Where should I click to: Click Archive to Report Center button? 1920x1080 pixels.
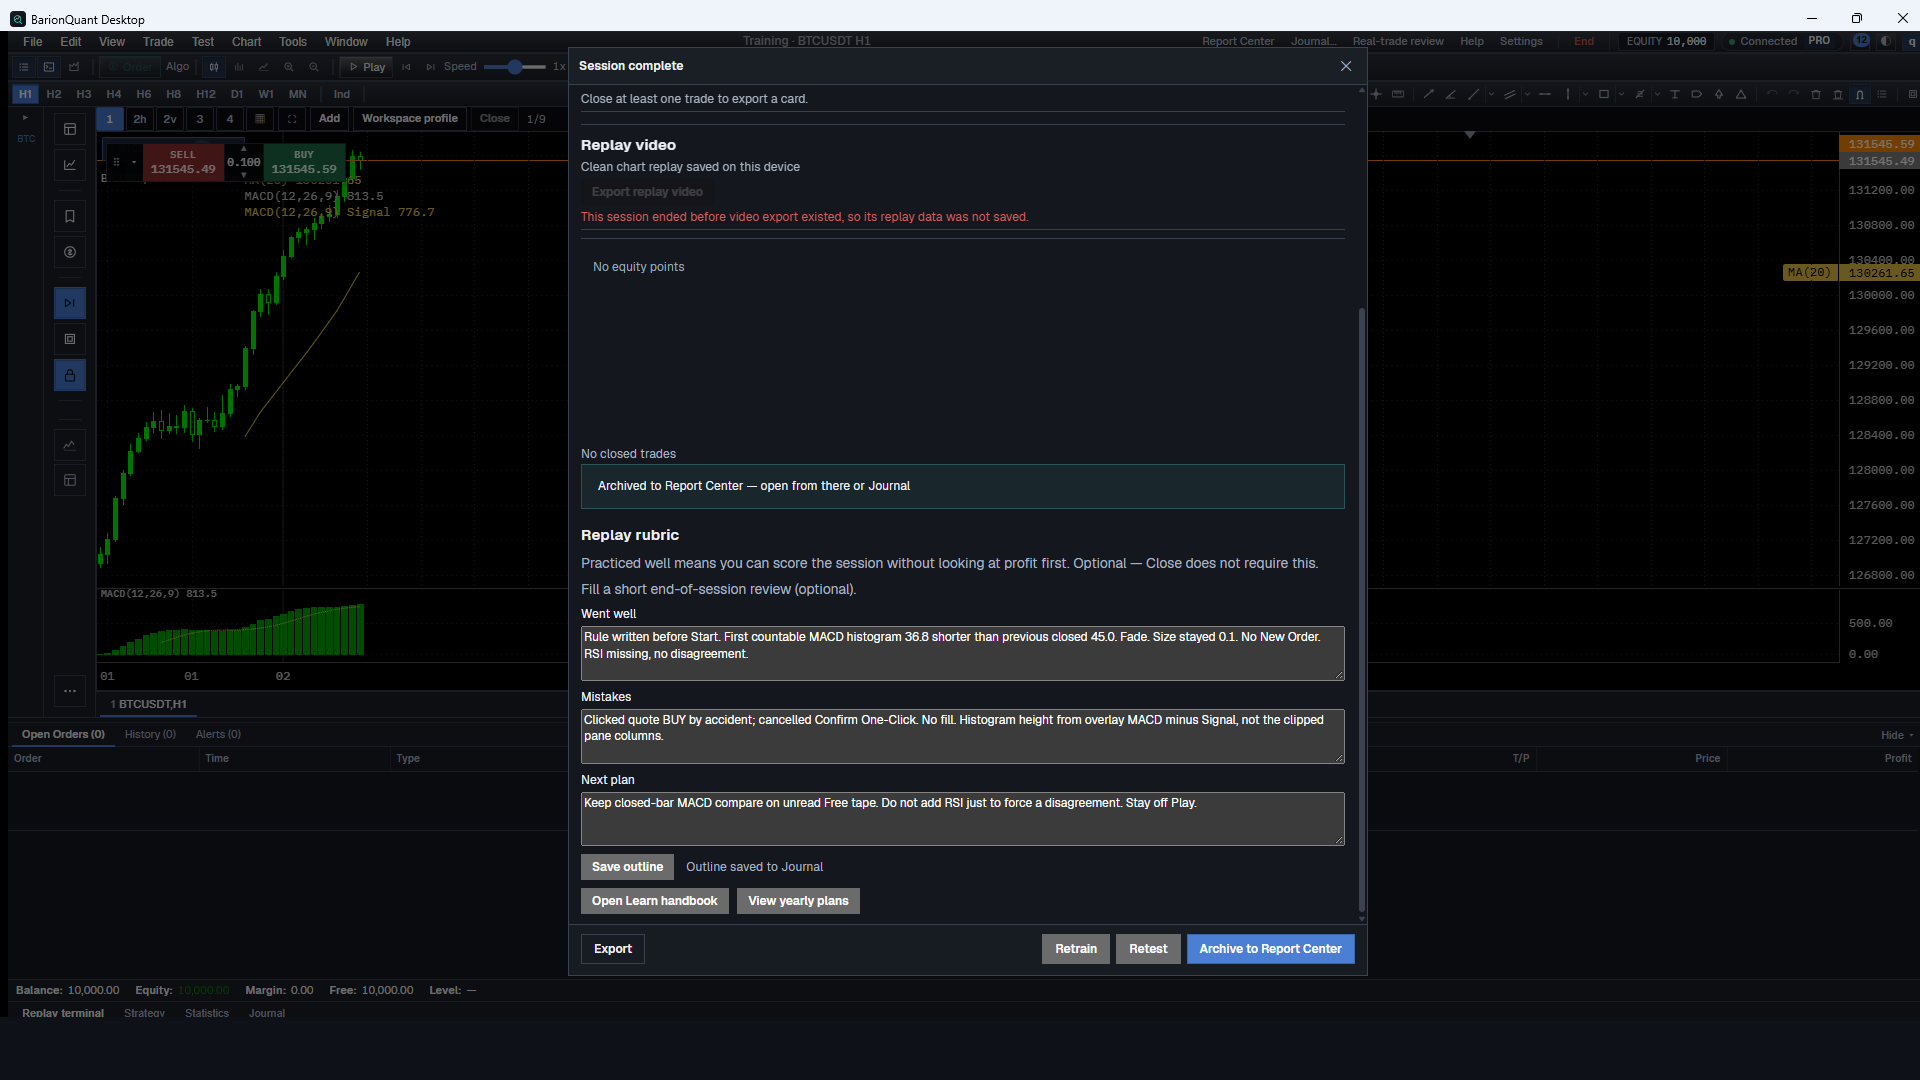tap(1270, 949)
